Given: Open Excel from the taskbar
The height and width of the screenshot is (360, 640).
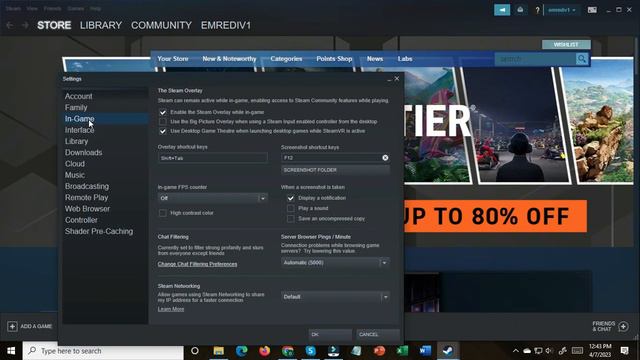Looking at the screenshot, I should click(402, 351).
